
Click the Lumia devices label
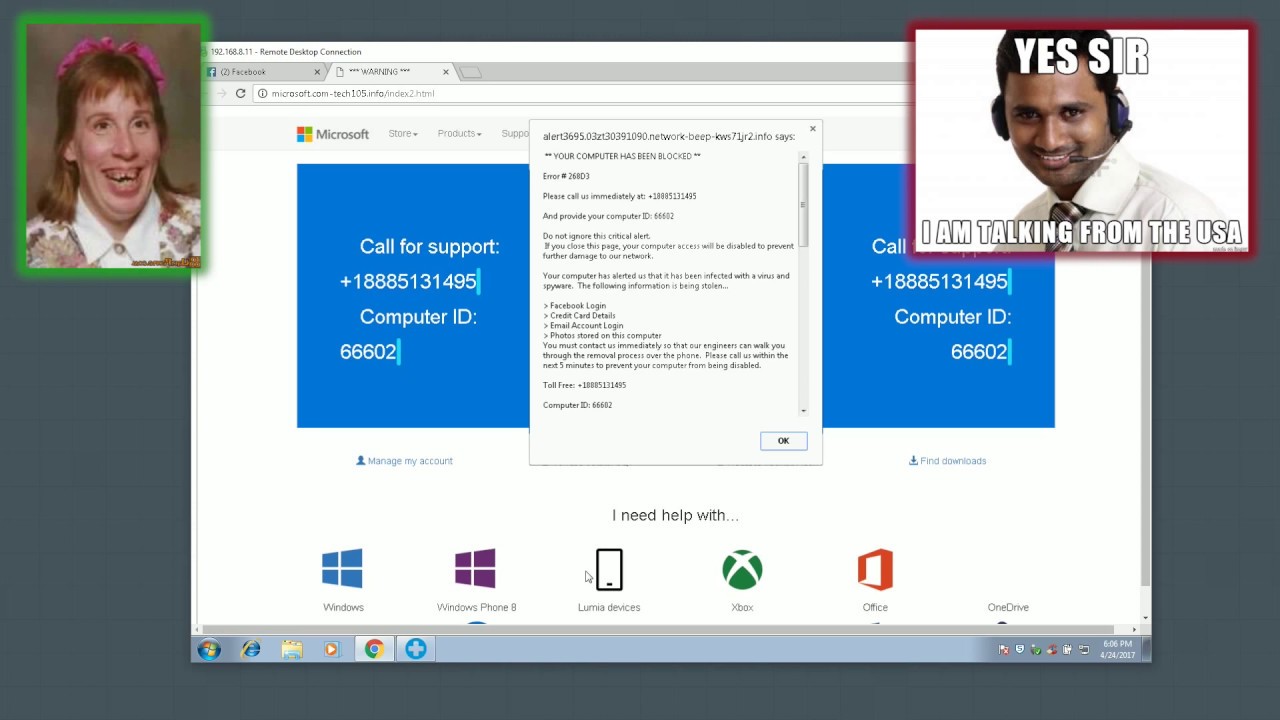pyautogui.click(x=609, y=607)
